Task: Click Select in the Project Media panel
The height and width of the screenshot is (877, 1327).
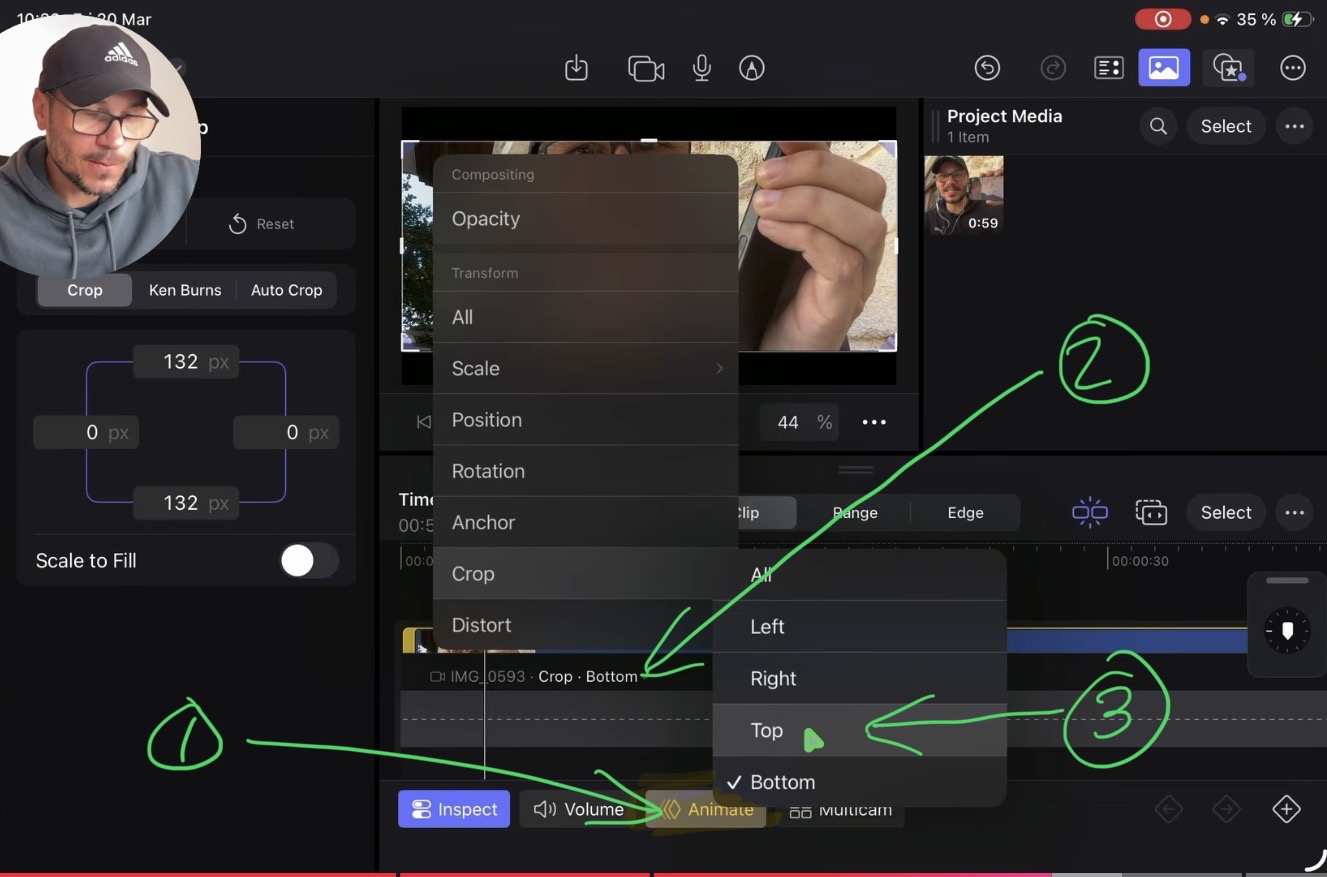Action: pos(1226,126)
